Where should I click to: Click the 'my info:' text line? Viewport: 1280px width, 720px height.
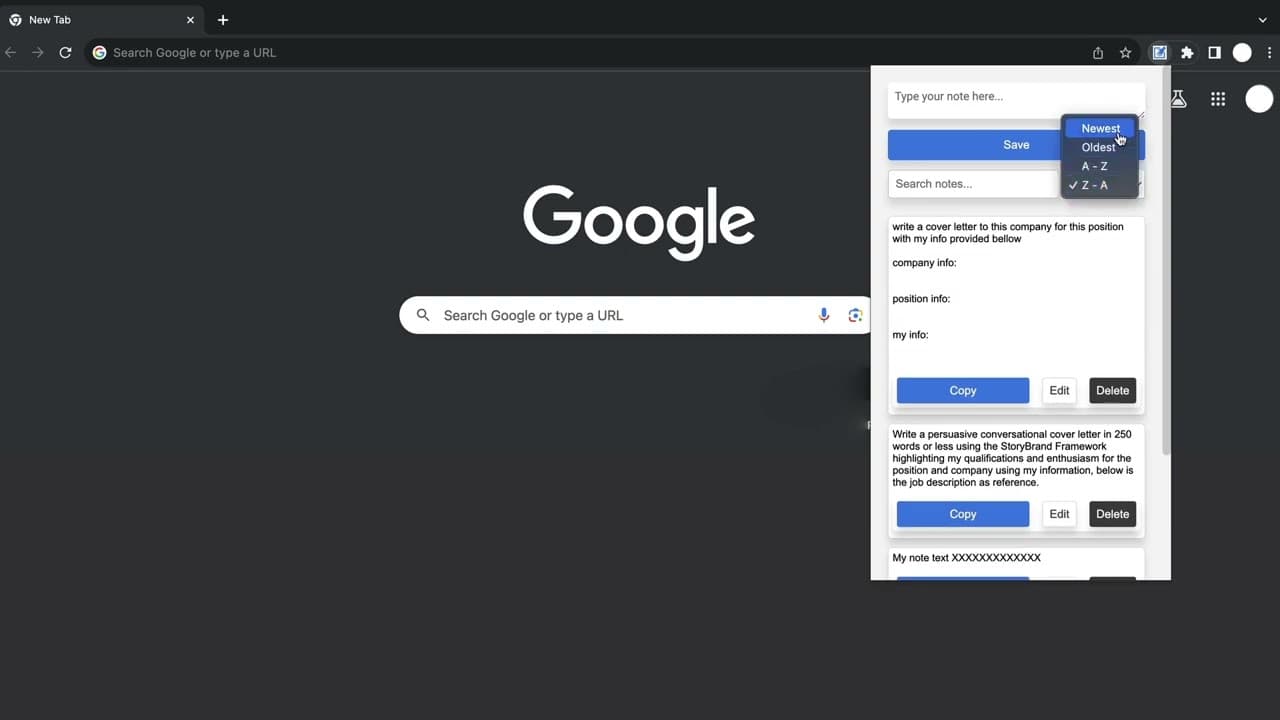[x=910, y=335]
